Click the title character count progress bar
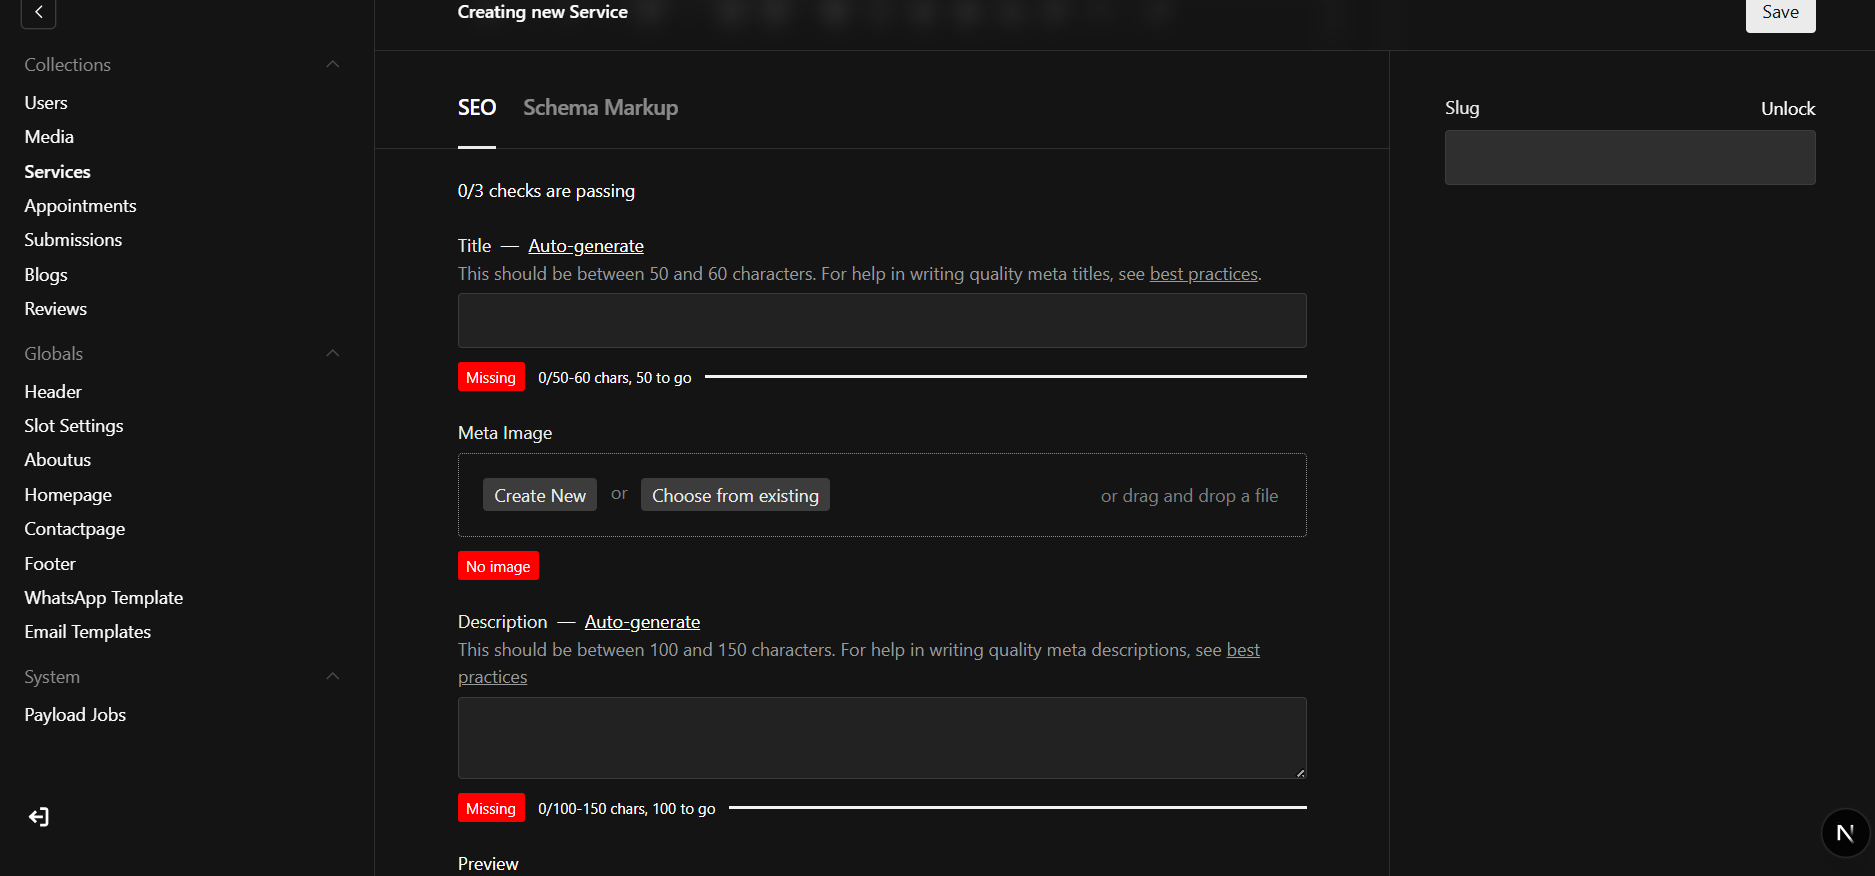Viewport: 1875px width, 876px height. [1005, 377]
